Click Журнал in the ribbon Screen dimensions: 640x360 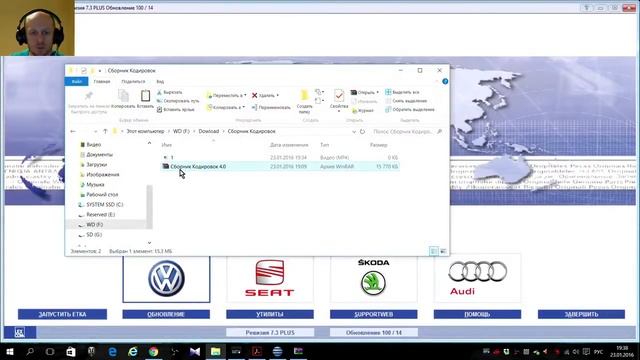point(362,110)
